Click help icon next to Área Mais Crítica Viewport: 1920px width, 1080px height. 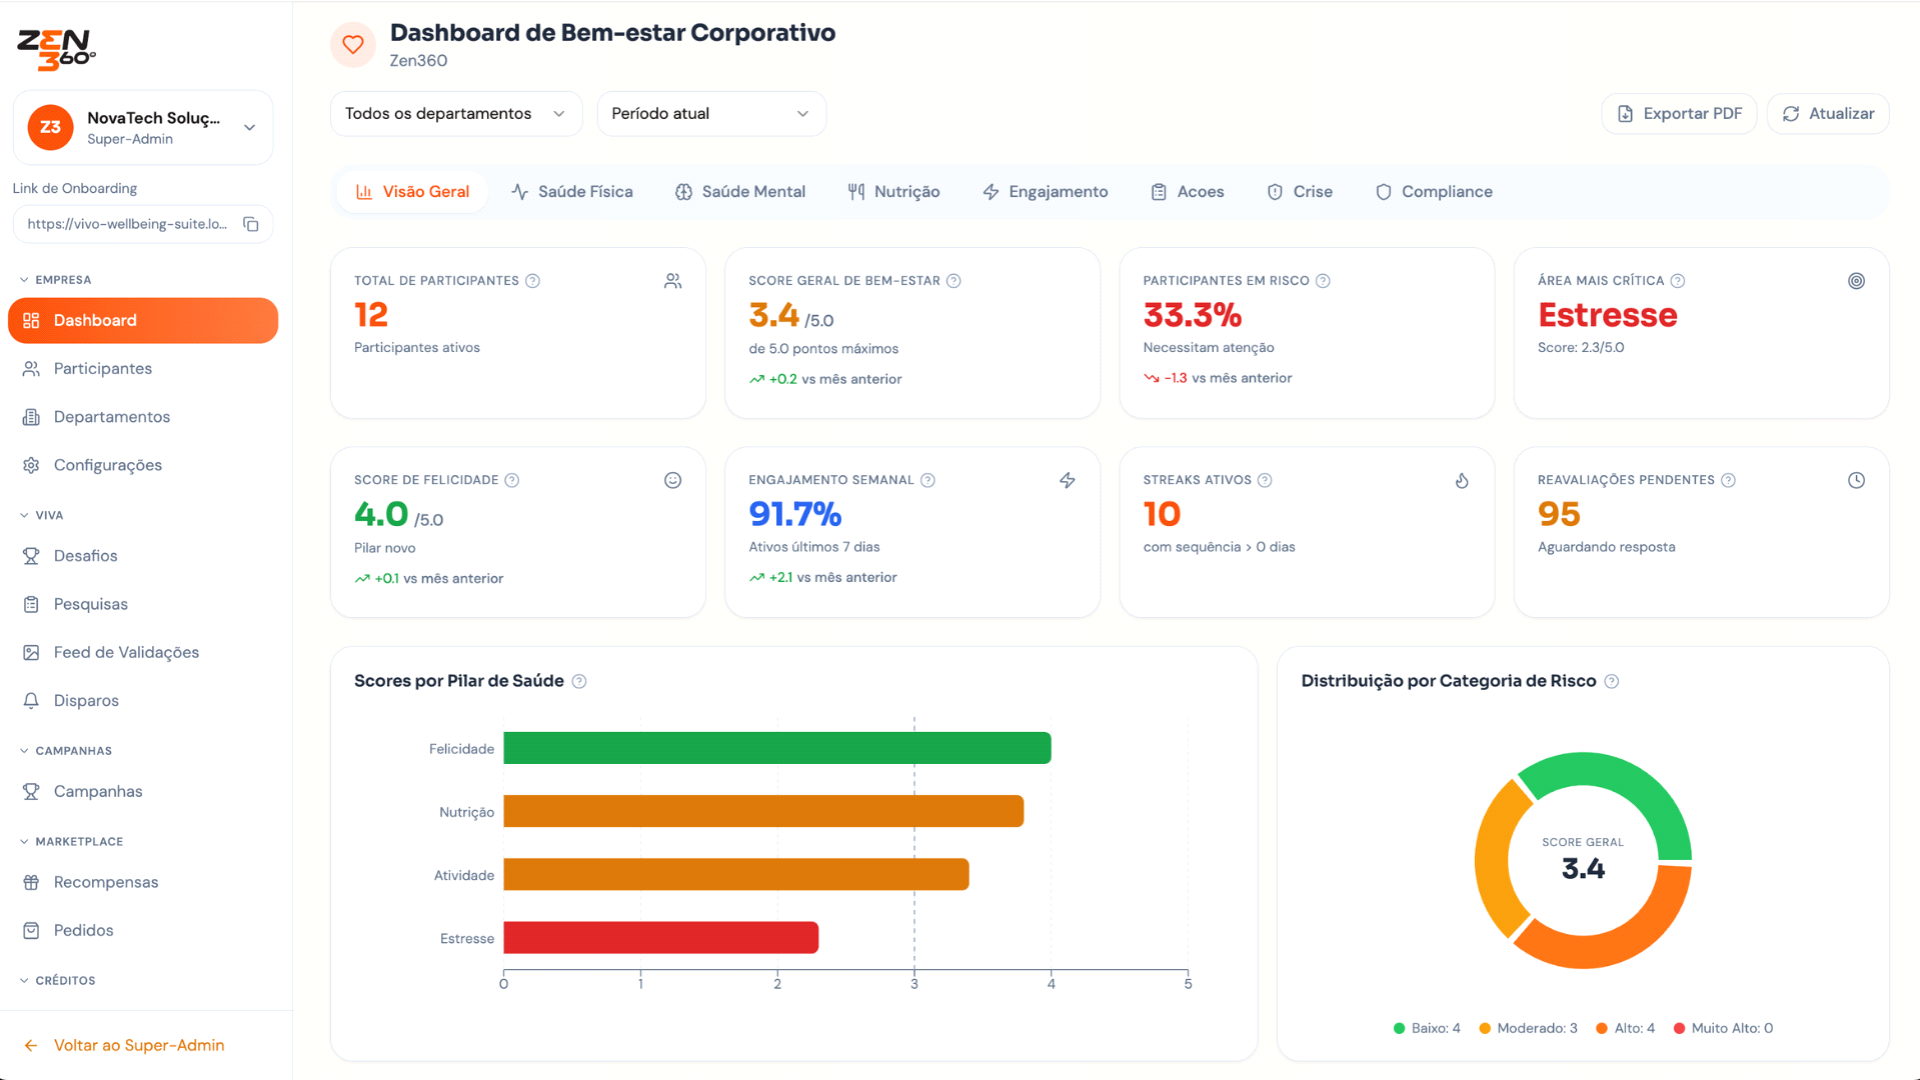click(1678, 281)
